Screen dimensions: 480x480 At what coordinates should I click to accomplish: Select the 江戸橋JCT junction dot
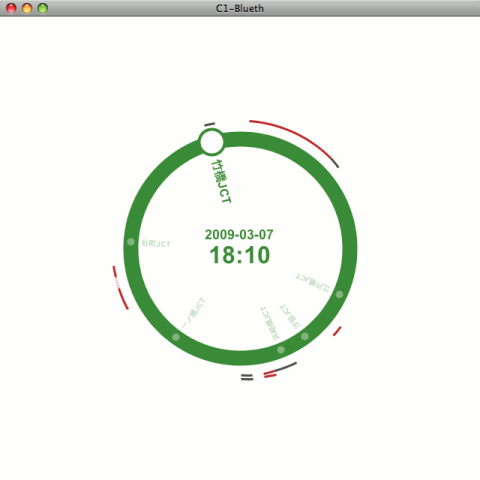pyautogui.click(x=339, y=294)
